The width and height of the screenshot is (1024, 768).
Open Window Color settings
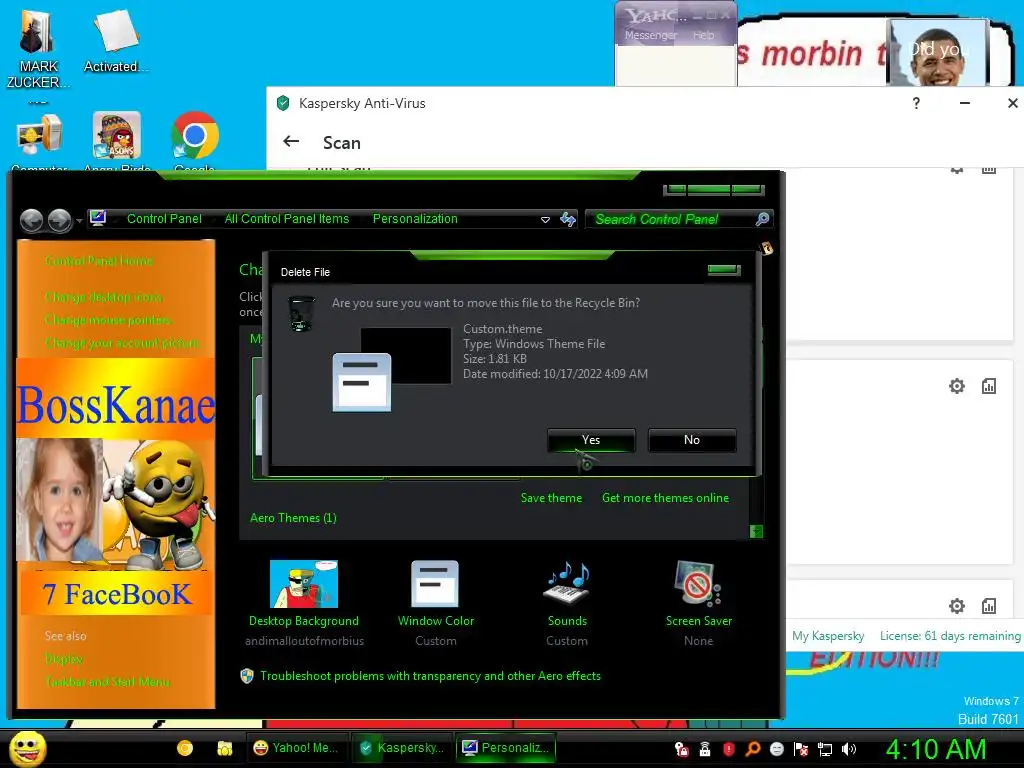(x=436, y=602)
